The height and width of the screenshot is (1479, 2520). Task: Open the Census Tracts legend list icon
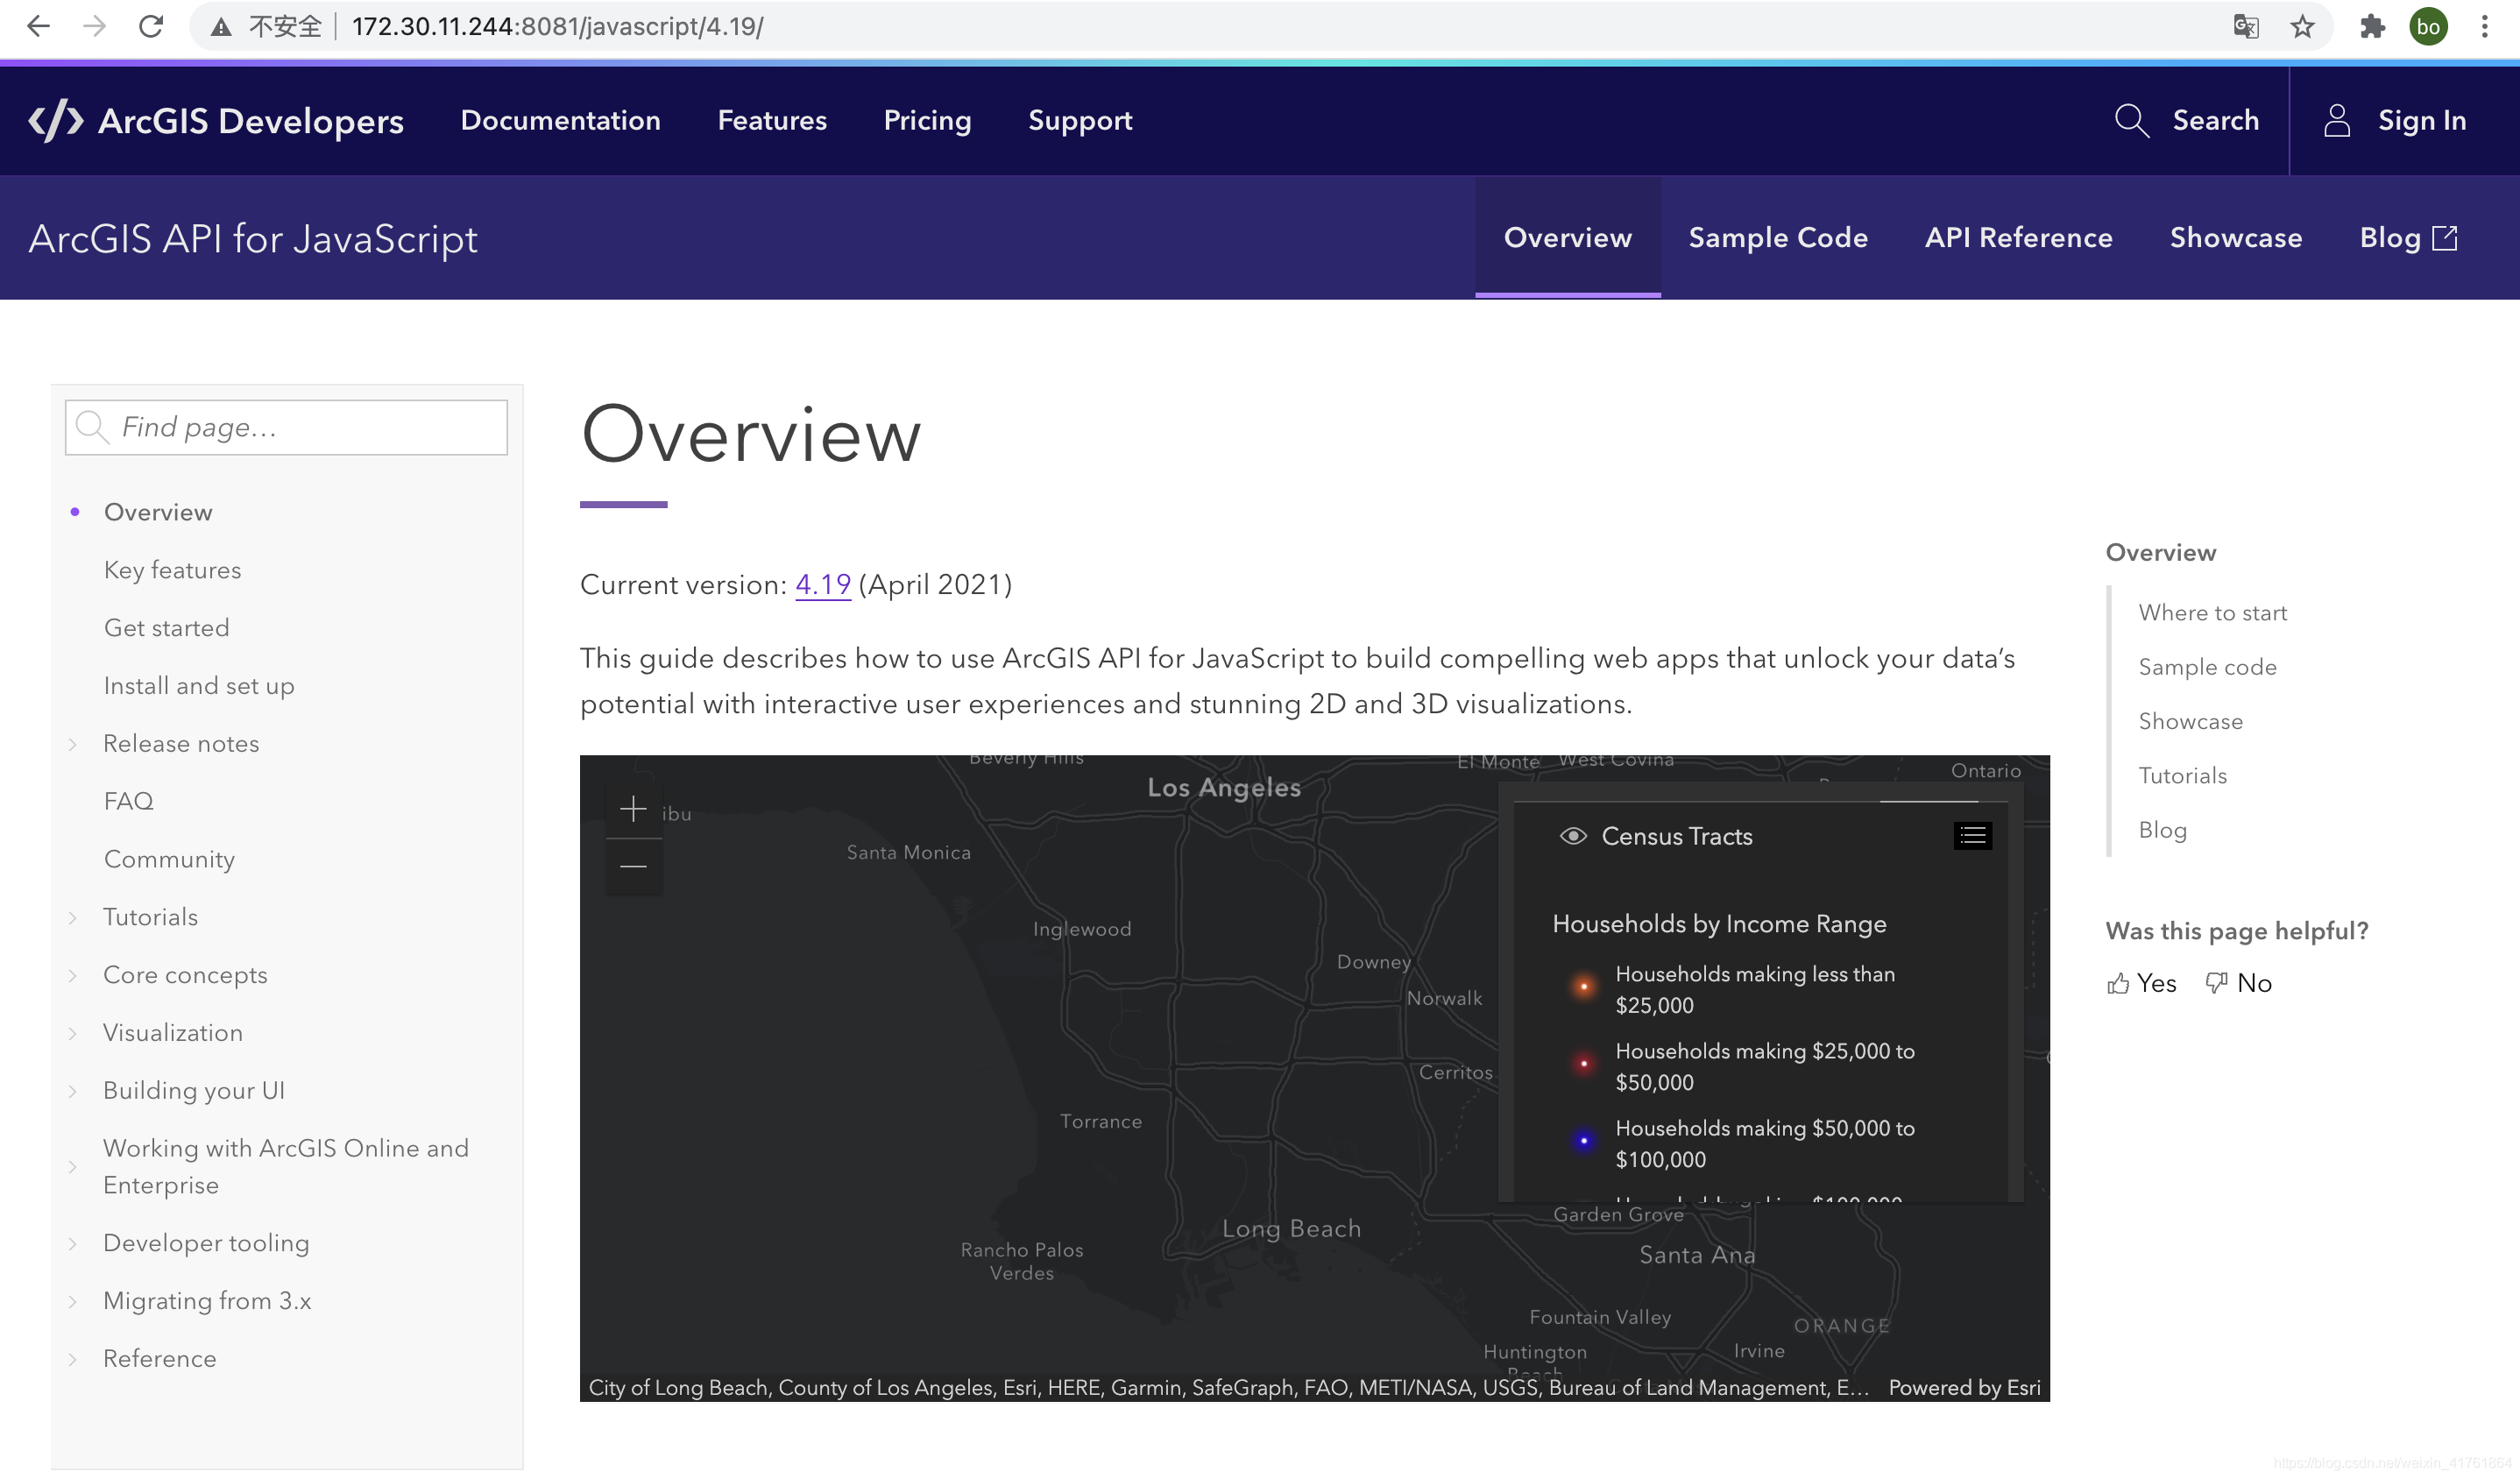[1973, 836]
